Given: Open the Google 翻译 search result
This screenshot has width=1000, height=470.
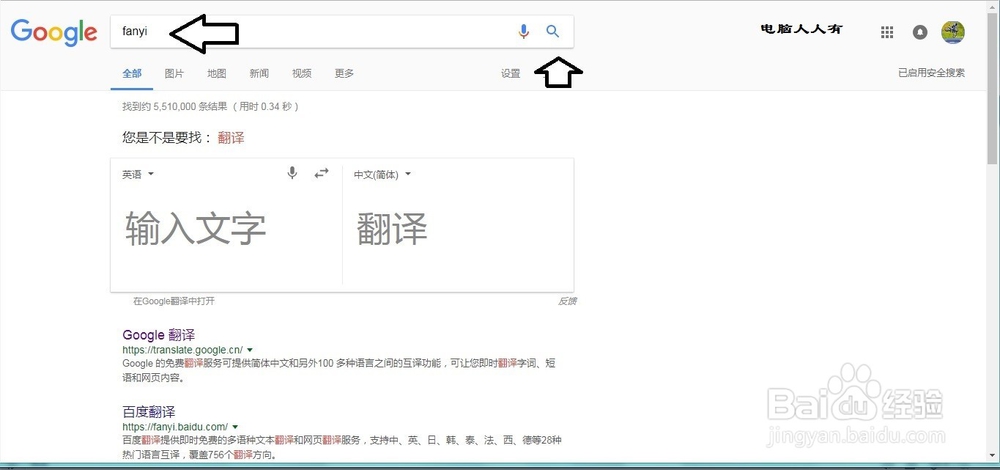Looking at the screenshot, I should click(159, 335).
